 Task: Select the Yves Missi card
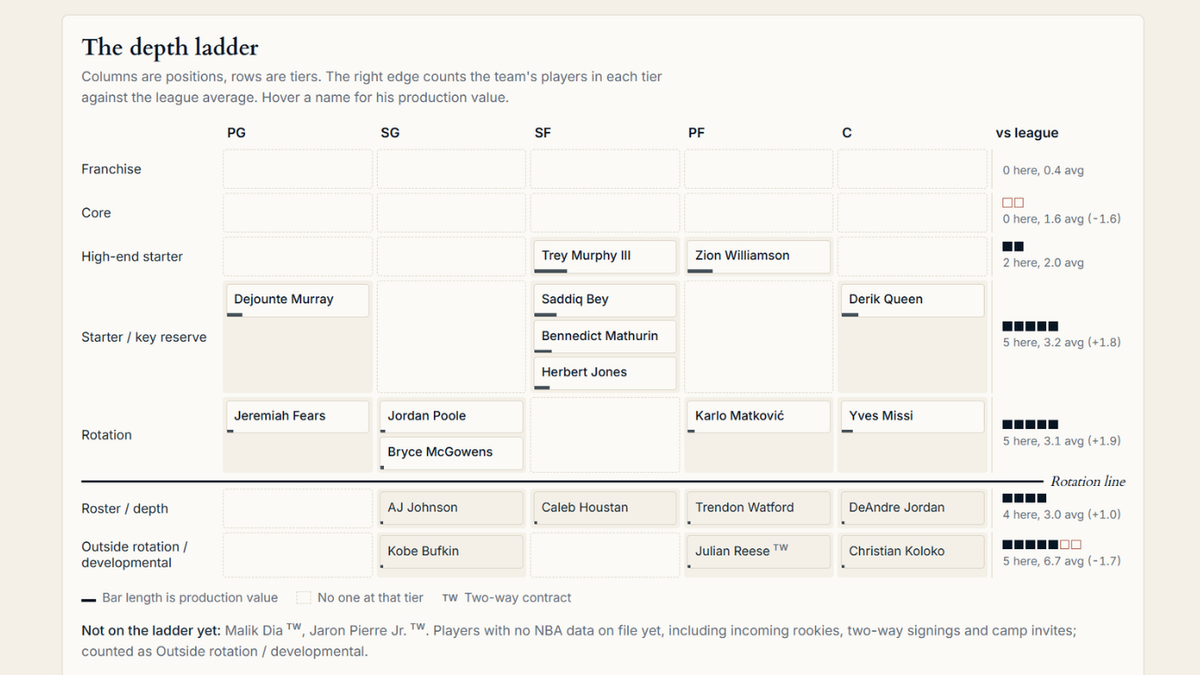(911, 417)
